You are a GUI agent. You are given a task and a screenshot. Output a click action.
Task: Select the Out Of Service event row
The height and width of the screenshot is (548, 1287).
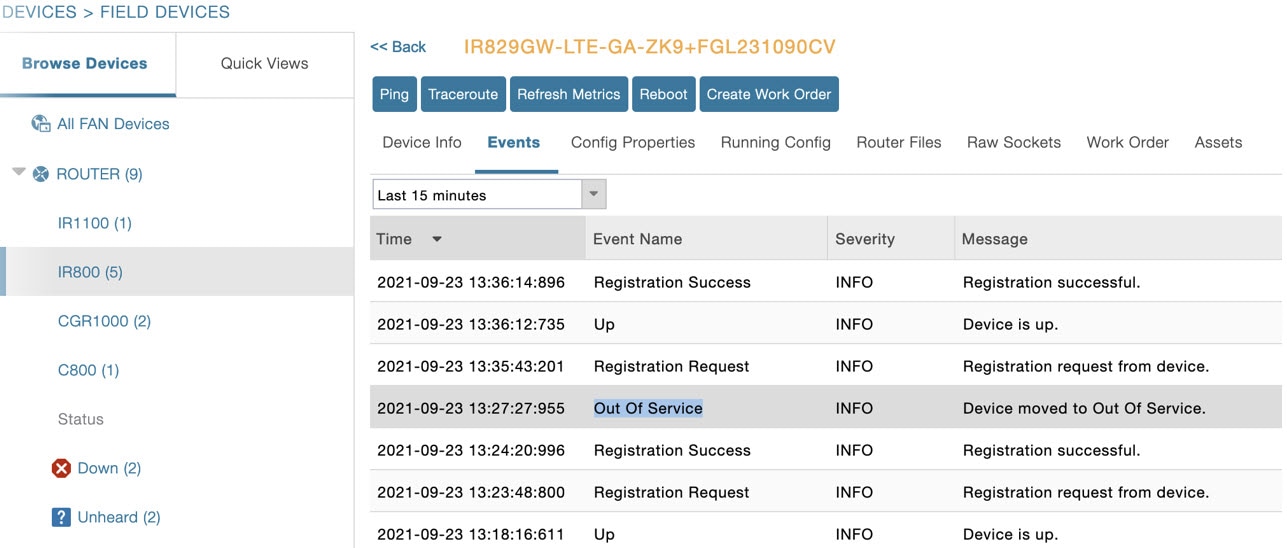826,408
